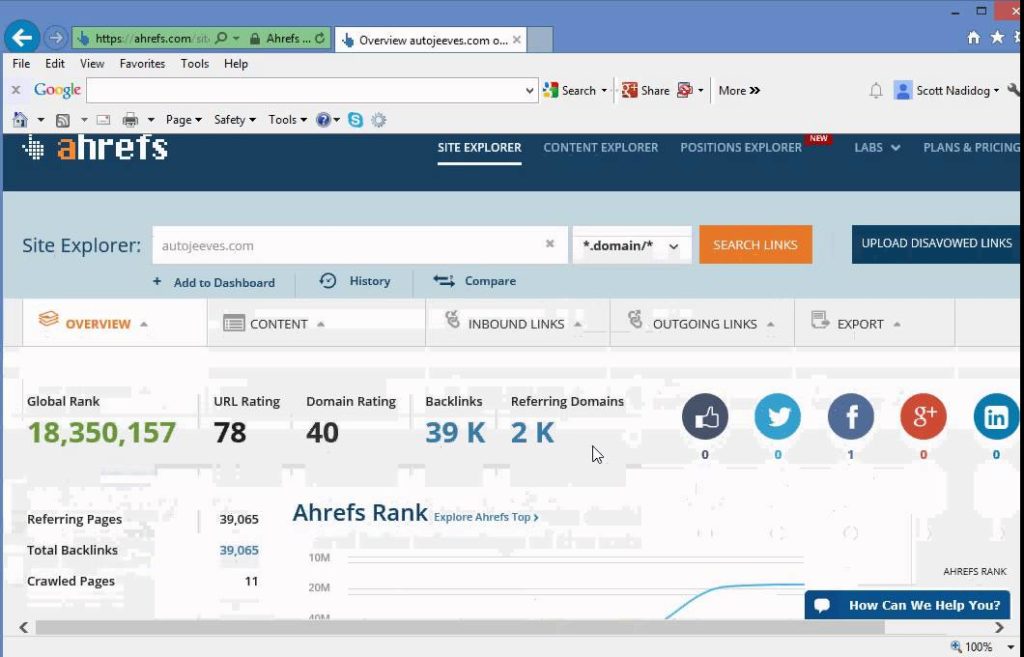Open the Edit menu
Viewport: 1024px width, 657px height.
(x=55, y=63)
